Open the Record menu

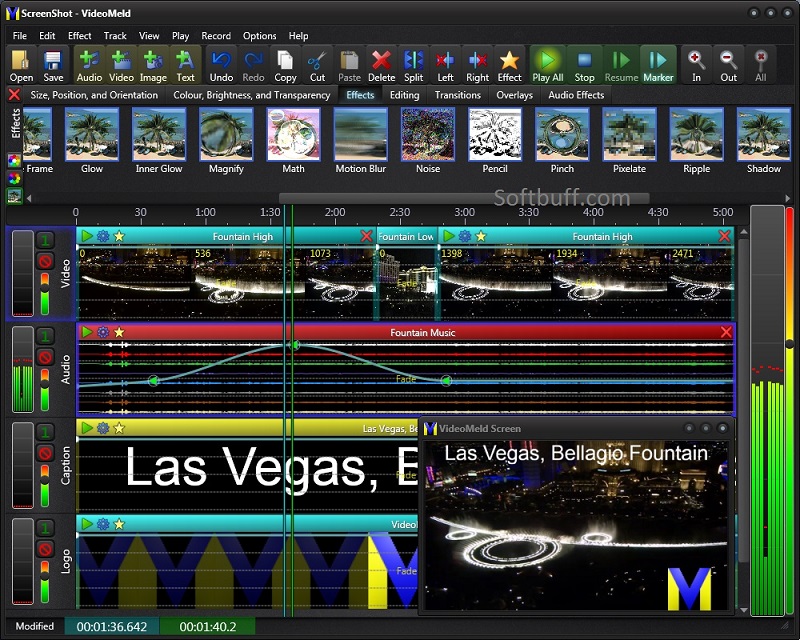tap(216, 35)
